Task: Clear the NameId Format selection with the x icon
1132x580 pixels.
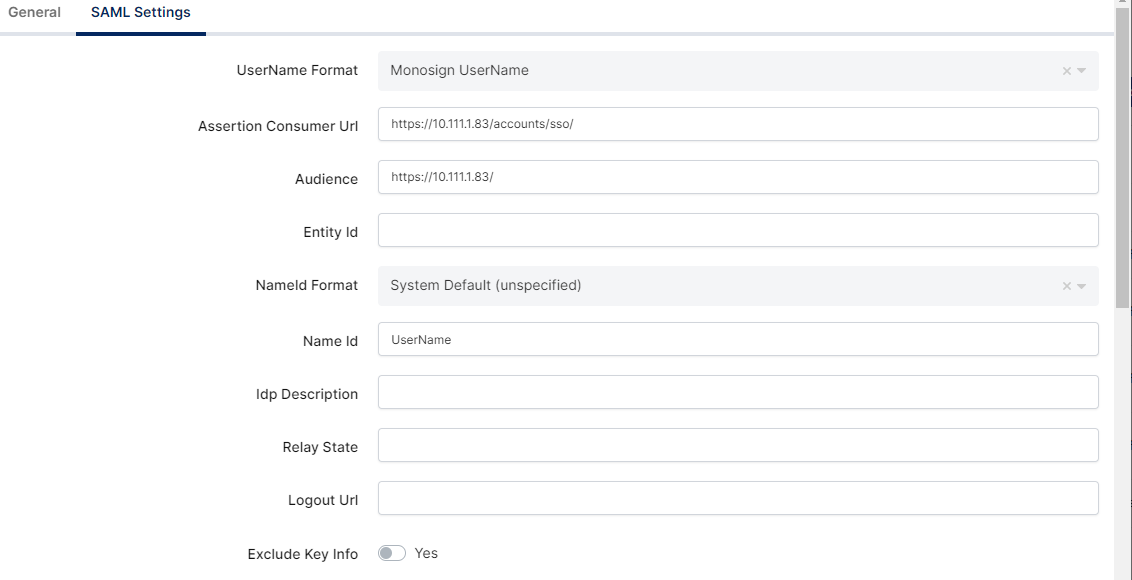Action: click(x=1066, y=286)
